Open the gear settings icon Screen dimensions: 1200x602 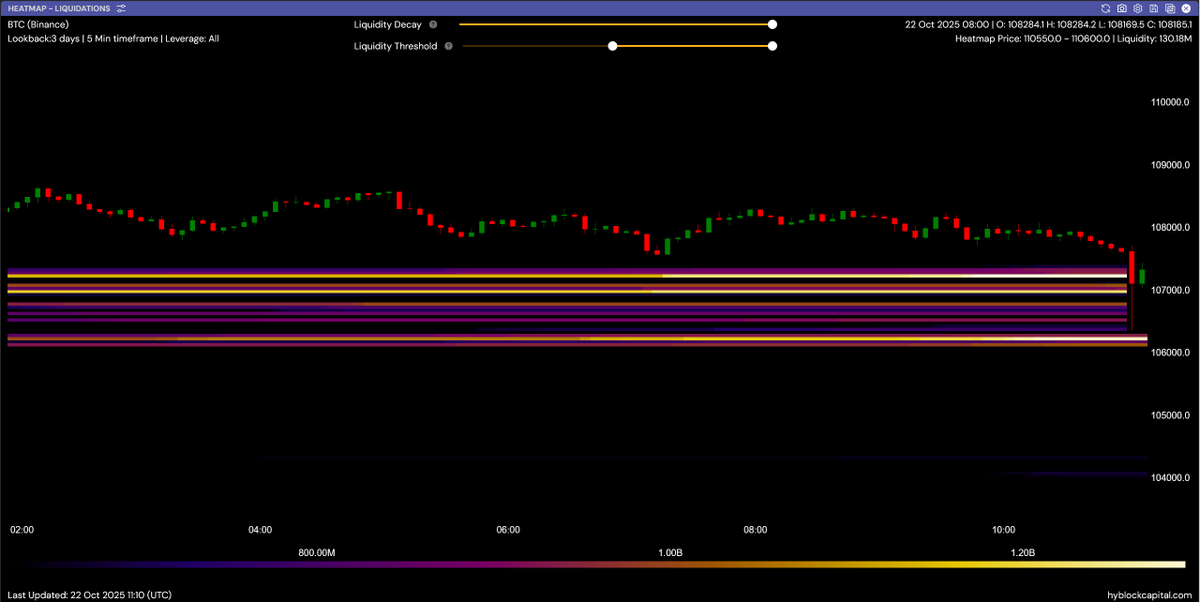[1138, 8]
